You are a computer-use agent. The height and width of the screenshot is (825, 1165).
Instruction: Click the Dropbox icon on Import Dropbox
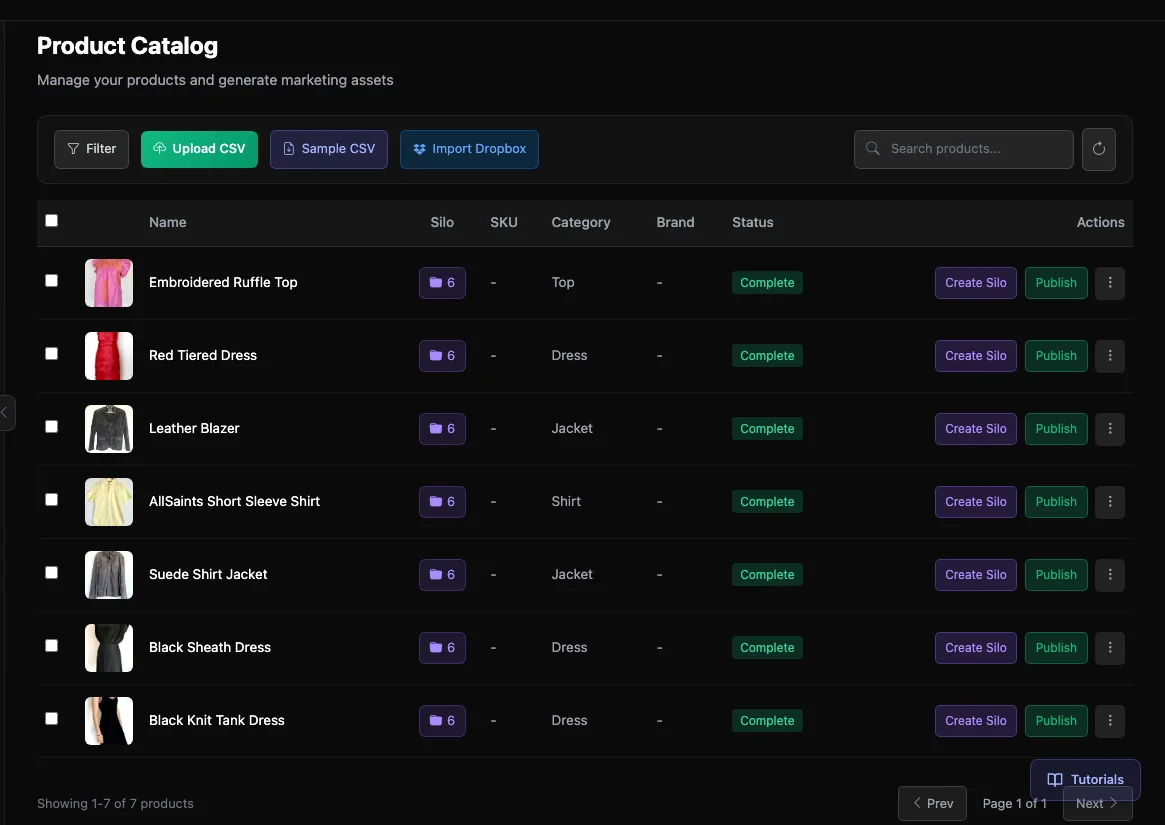[419, 148]
